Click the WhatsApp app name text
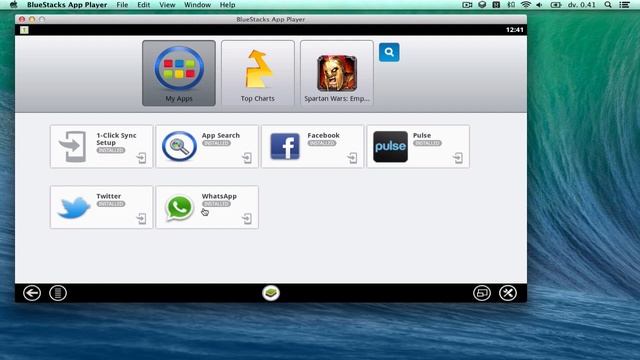640x360 pixels. [219, 196]
